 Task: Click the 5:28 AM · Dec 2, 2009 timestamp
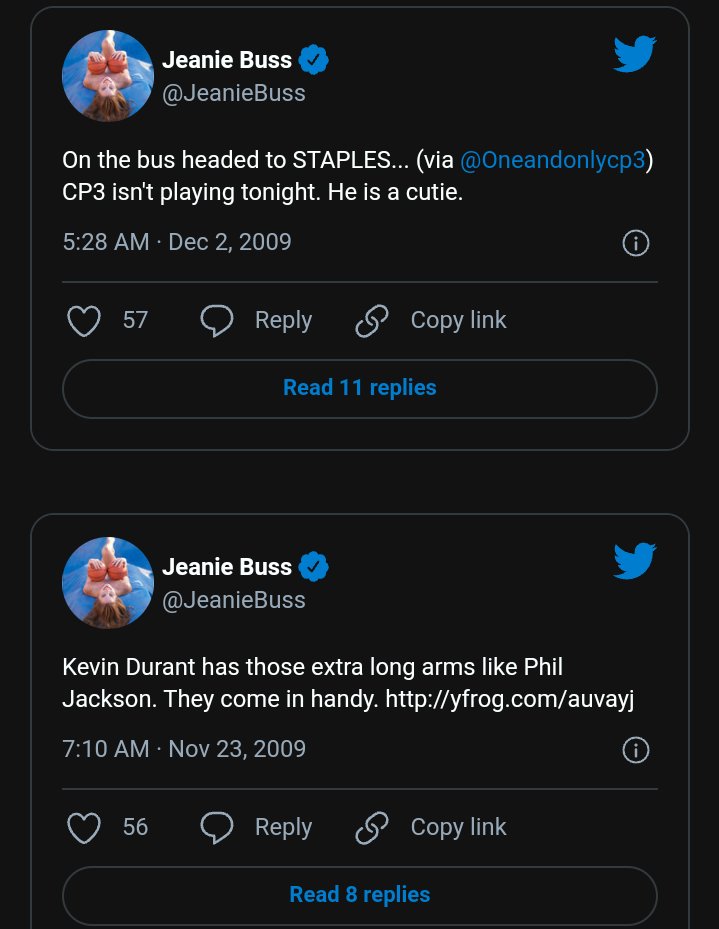(x=177, y=242)
